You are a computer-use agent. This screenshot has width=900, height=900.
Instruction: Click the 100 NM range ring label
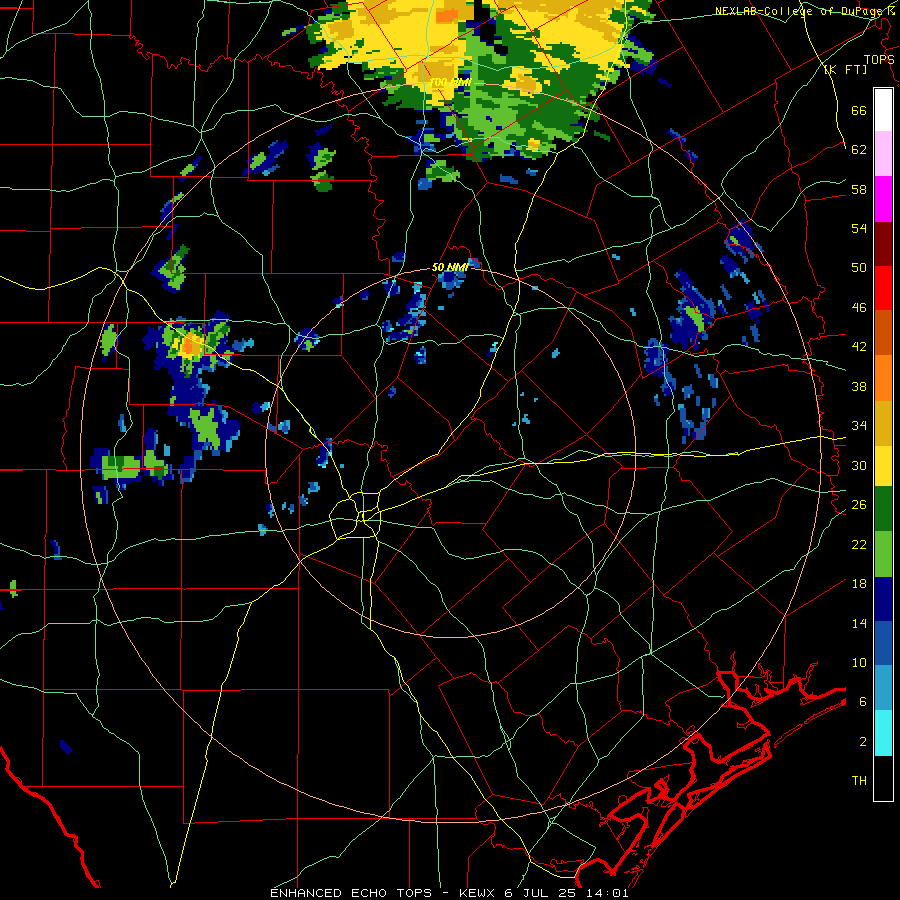(x=450, y=83)
